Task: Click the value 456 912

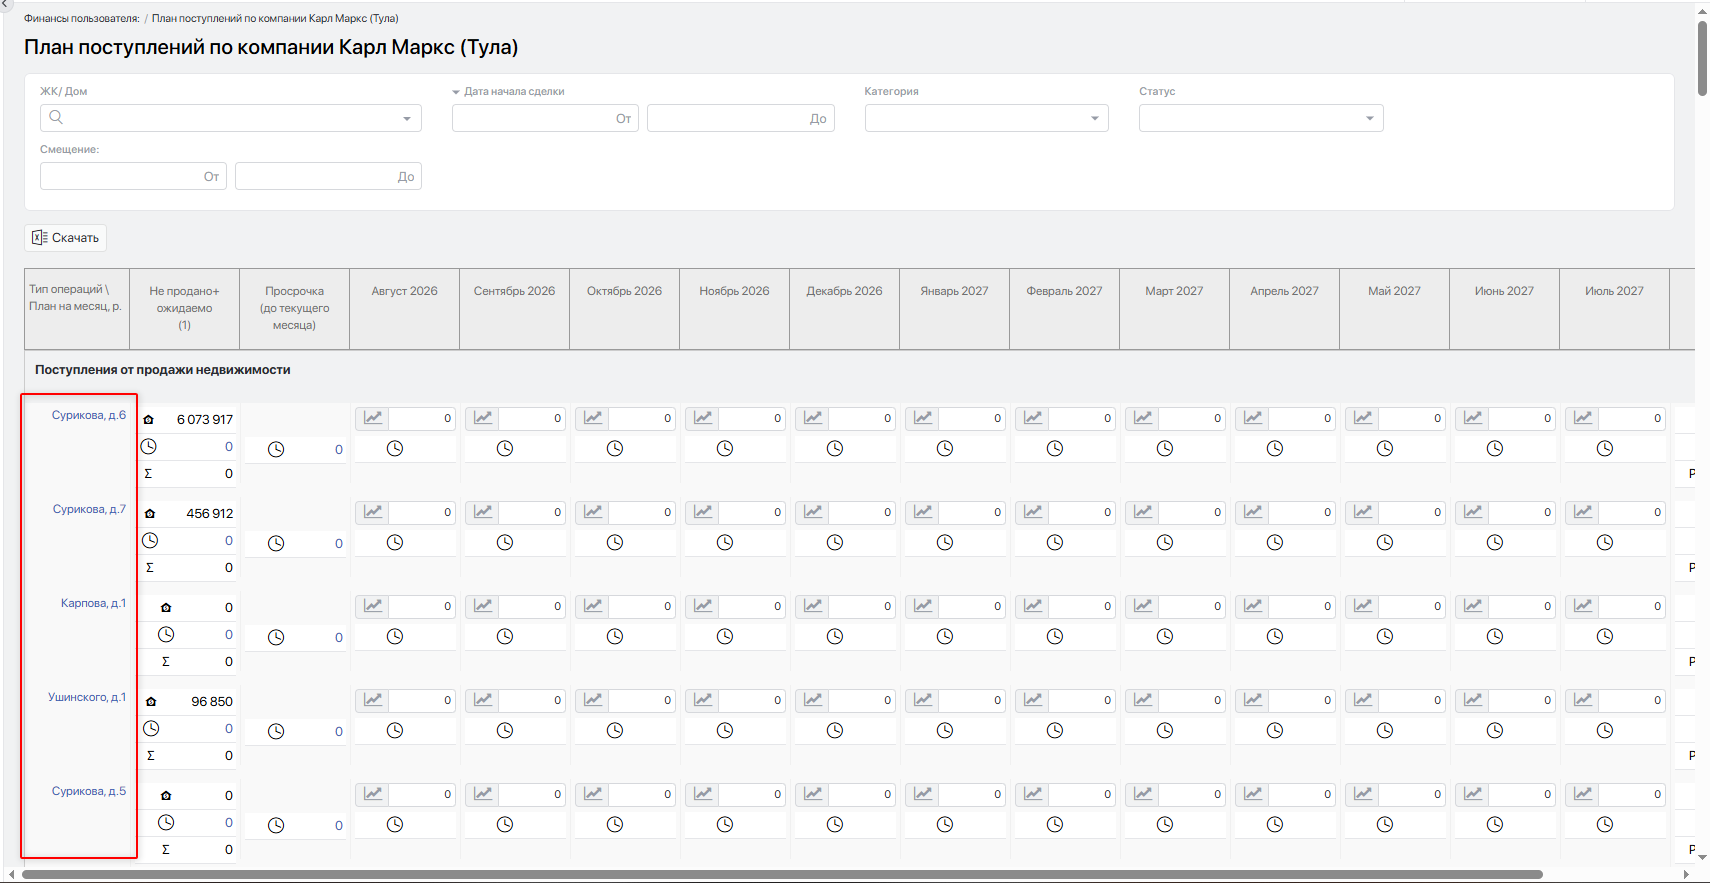Action: (x=210, y=514)
